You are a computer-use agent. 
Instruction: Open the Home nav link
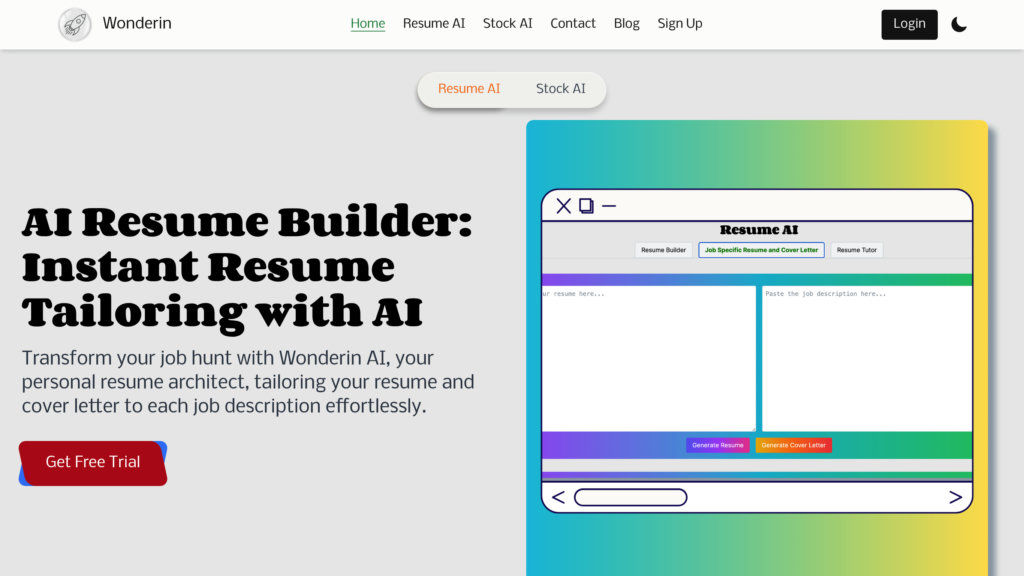(x=368, y=24)
